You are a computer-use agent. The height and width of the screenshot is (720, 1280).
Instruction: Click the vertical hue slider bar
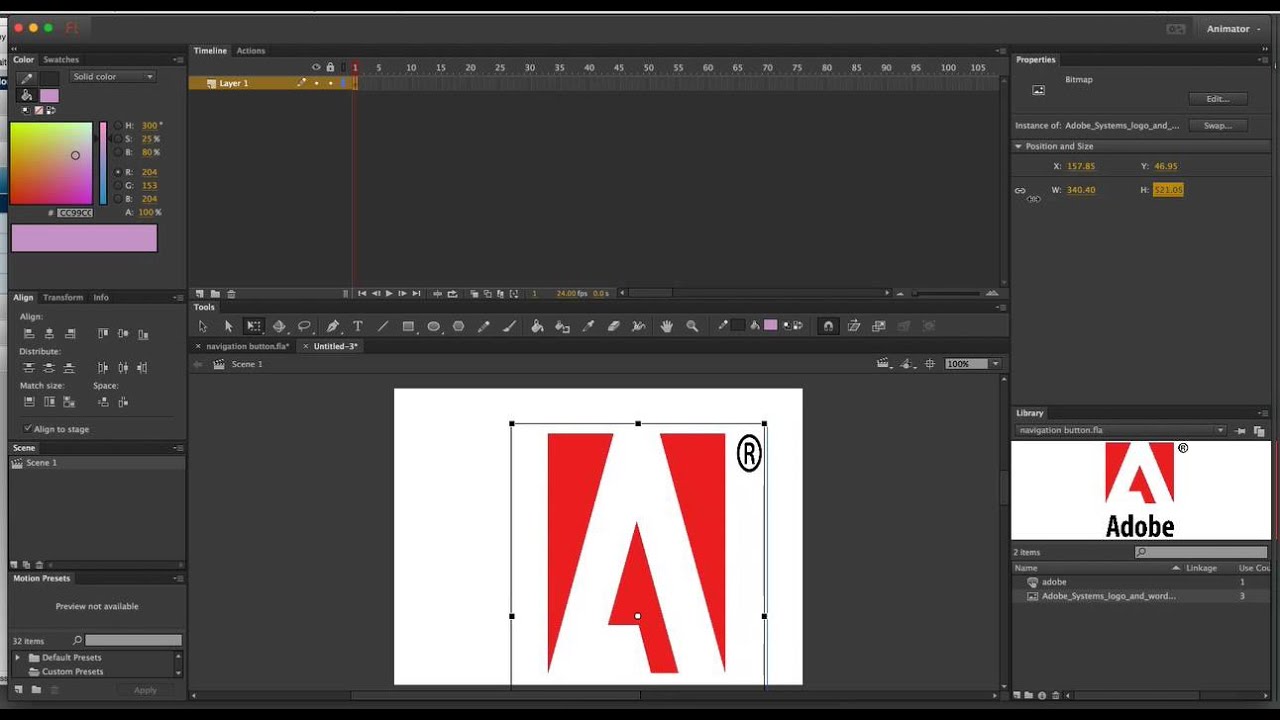coord(103,163)
